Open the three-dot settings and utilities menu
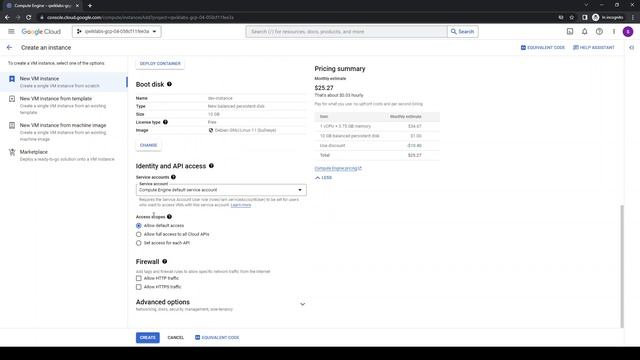640x360 pixels. (x=613, y=31)
